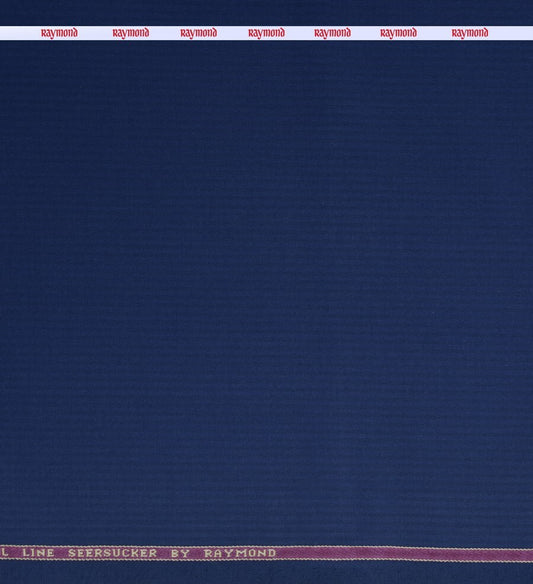Click the fifth Raymond logo from the left
This screenshot has height=584, width=533.
[x=333, y=33]
